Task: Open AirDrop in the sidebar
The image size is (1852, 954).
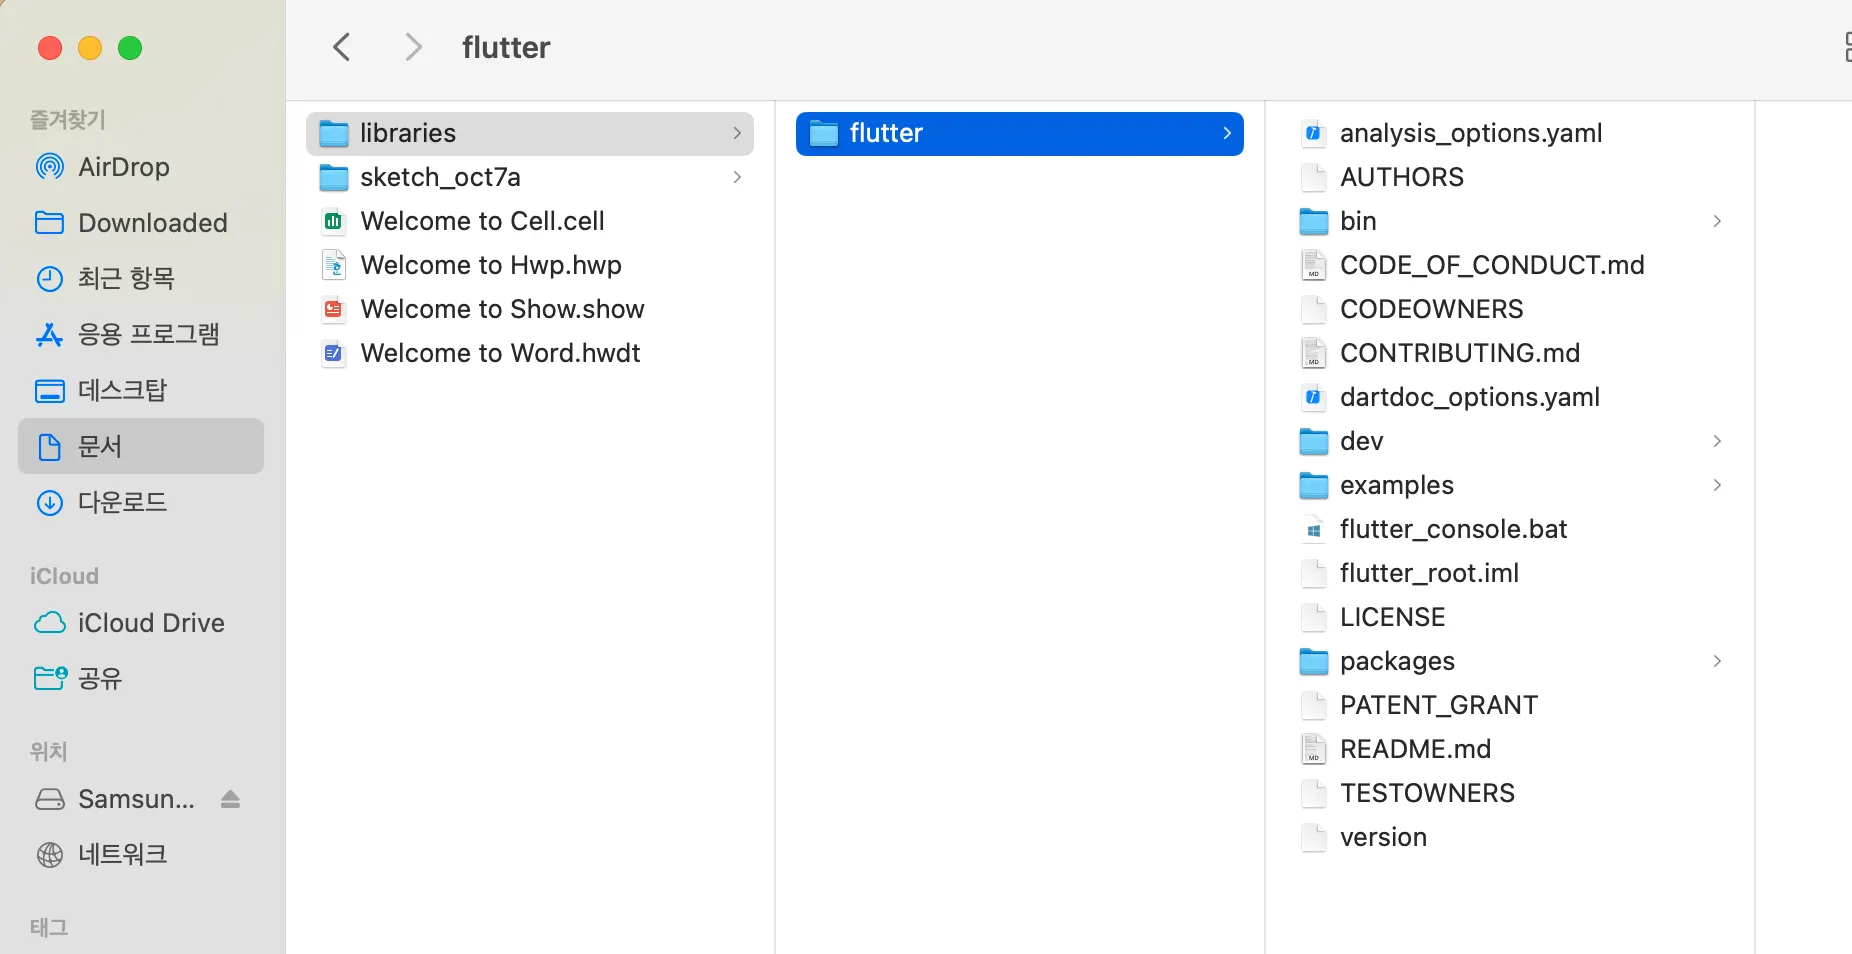Action: click(123, 167)
